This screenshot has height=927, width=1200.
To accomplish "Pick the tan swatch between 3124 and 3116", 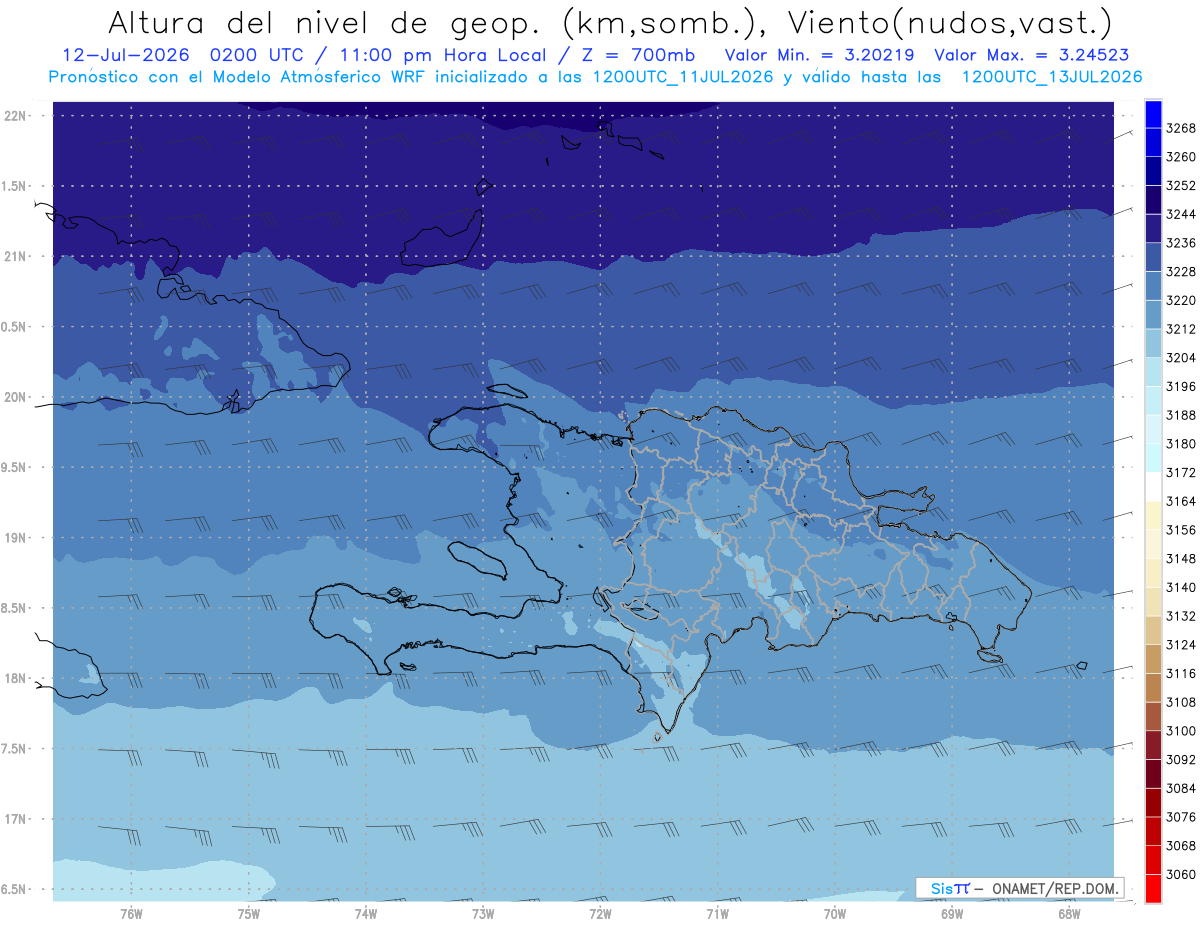I will [1153, 659].
